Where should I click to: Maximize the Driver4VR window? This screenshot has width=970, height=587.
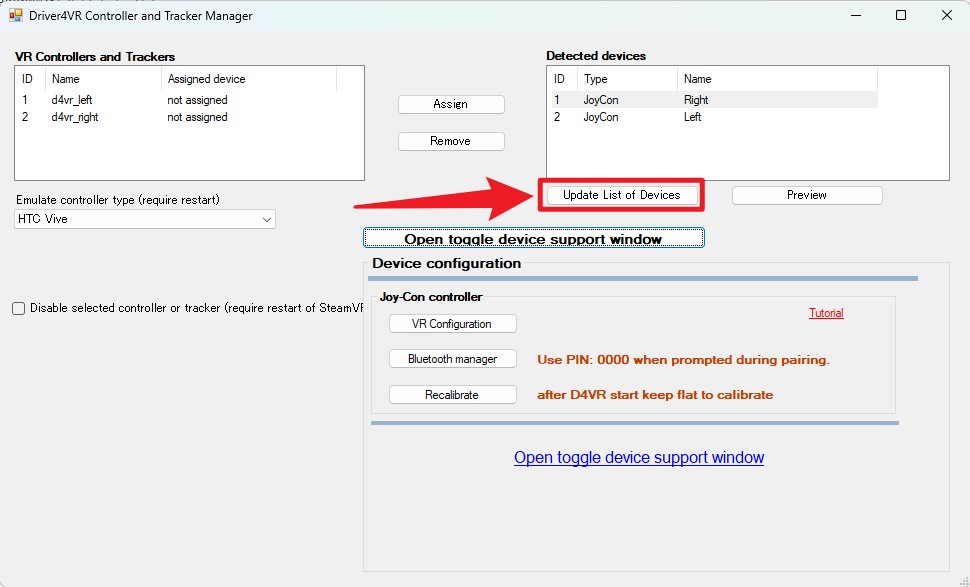[x=901, y=15]
